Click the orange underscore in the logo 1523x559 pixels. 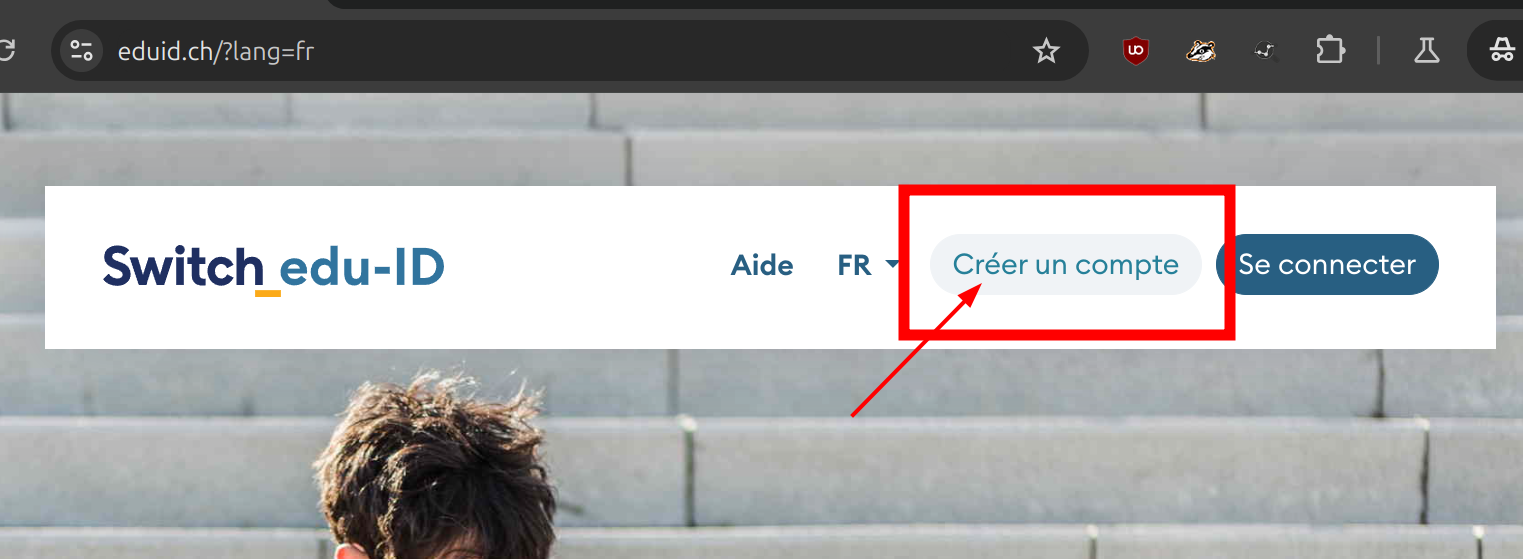(x=267, y=292)
